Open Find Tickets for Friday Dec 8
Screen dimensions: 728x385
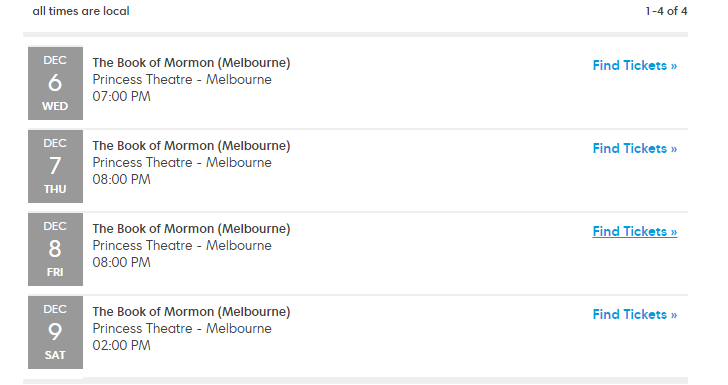click(x=635, y=232)
